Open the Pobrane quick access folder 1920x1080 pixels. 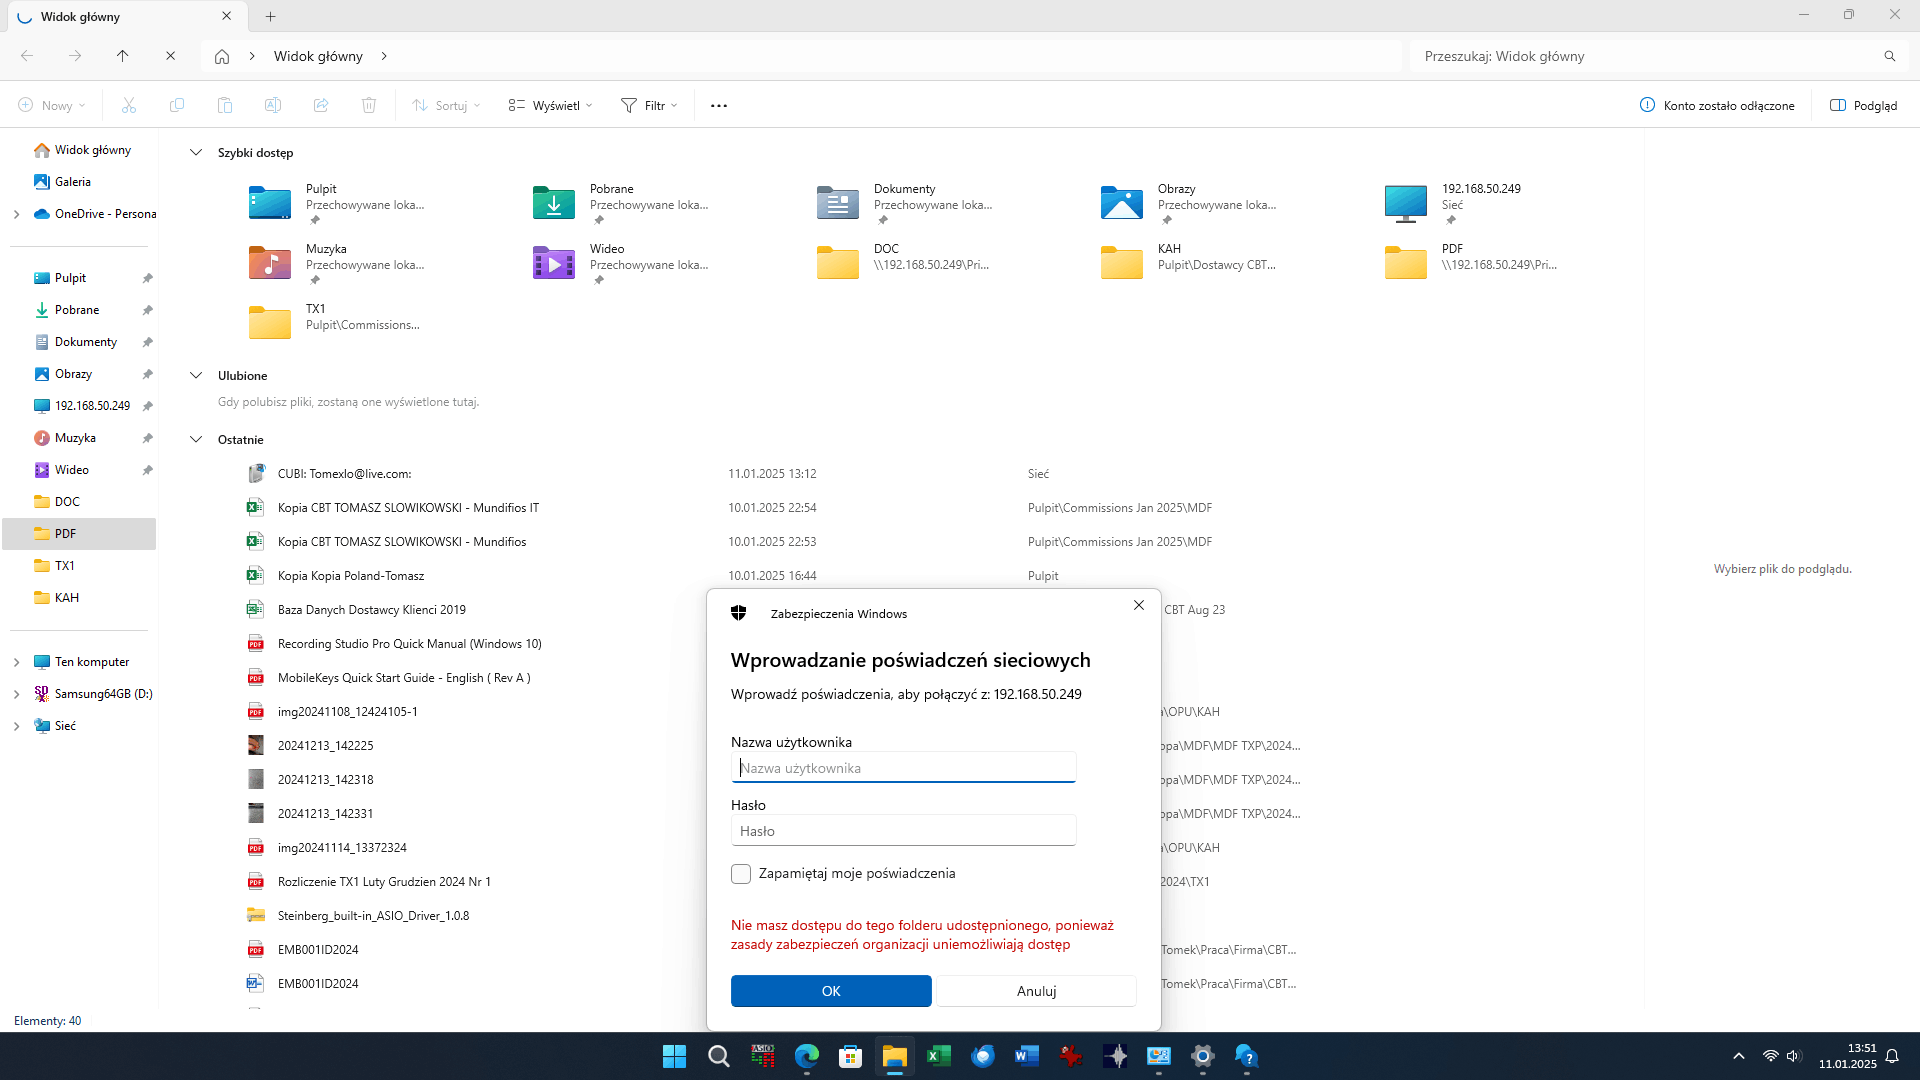point(554,202)
